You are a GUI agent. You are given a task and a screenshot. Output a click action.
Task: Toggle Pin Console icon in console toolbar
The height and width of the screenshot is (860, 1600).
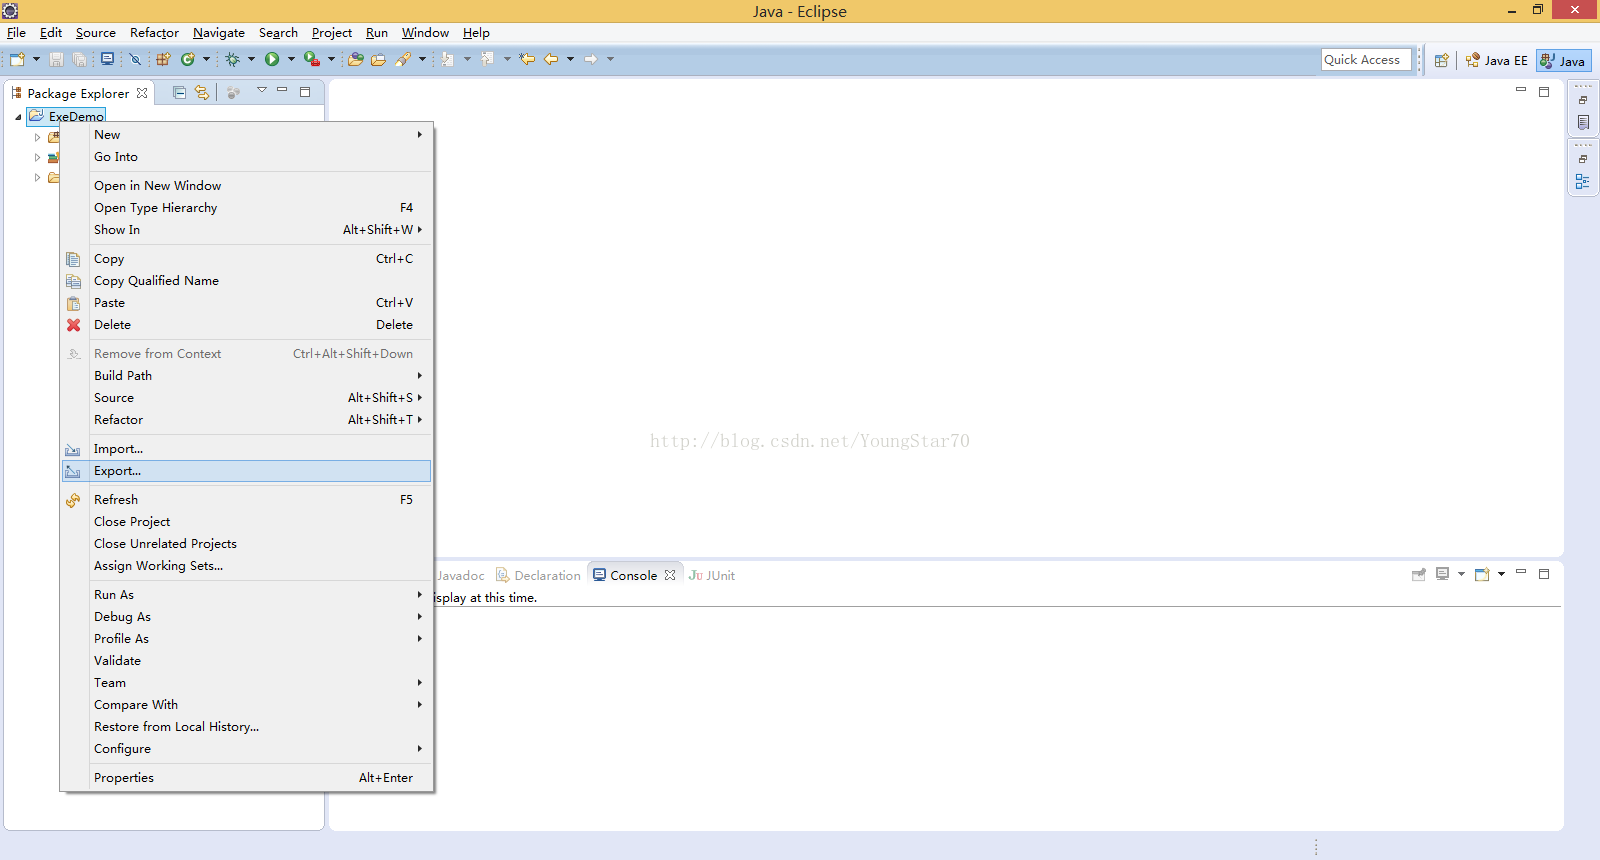pos(1418,574)
